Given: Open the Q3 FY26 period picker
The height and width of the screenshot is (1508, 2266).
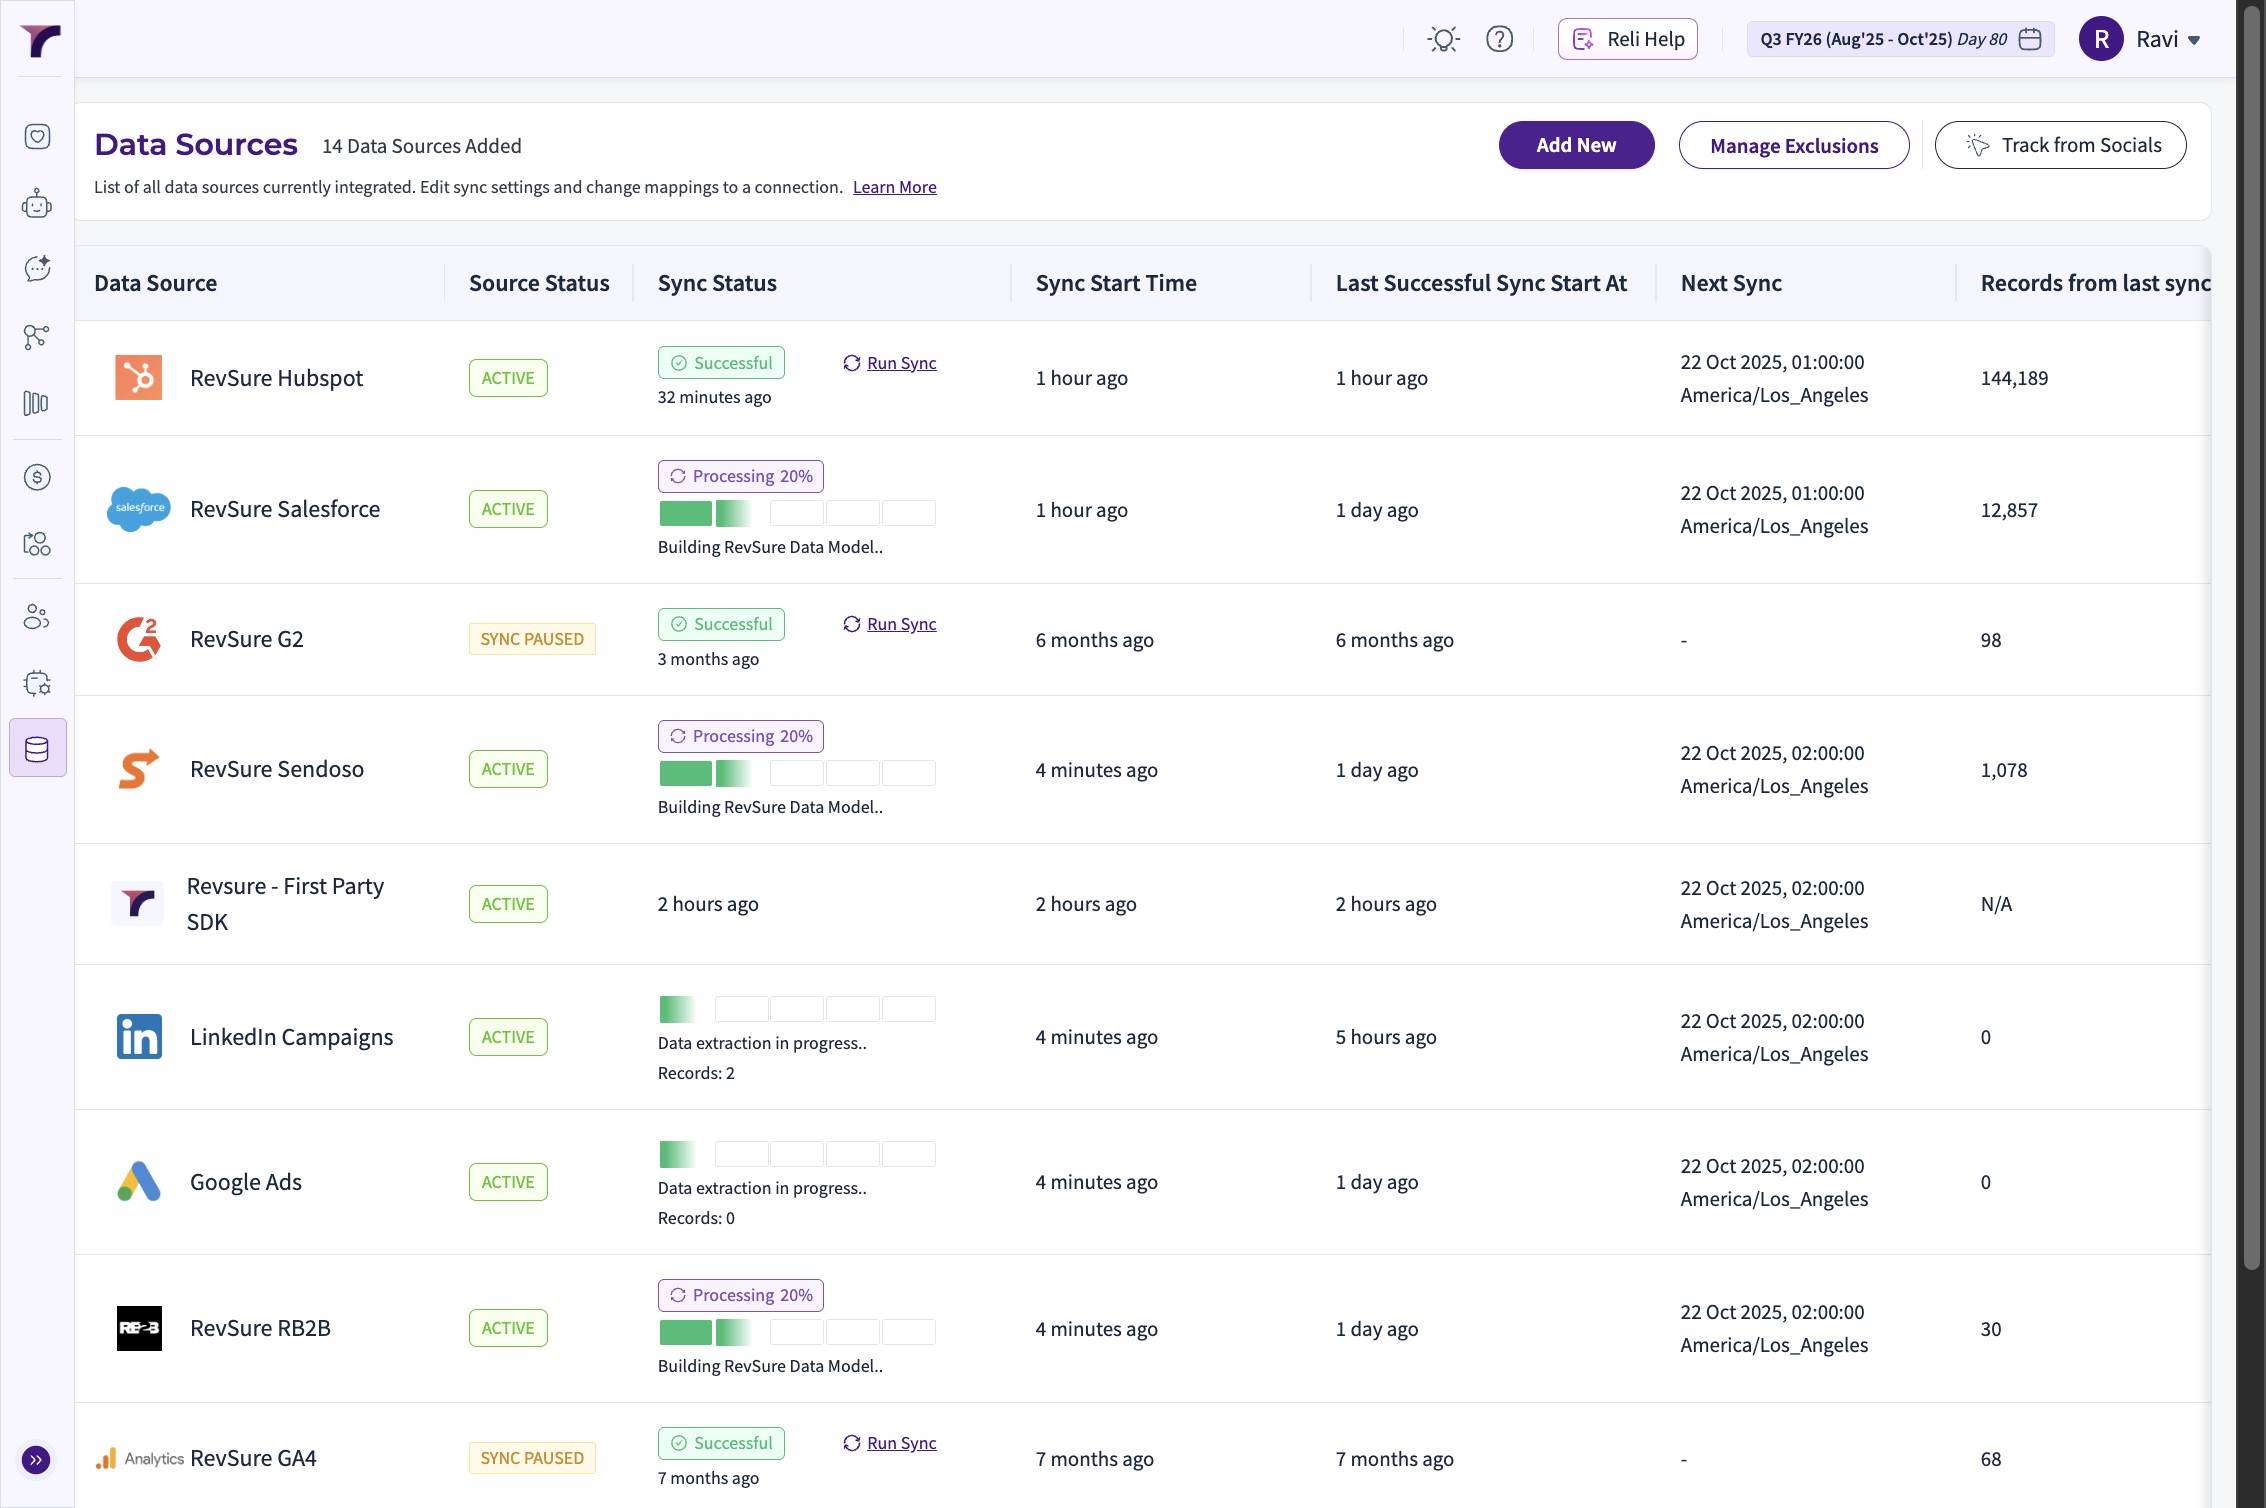Looking at the screenshot, I should pyautogui.click(x=1899, y=40).
